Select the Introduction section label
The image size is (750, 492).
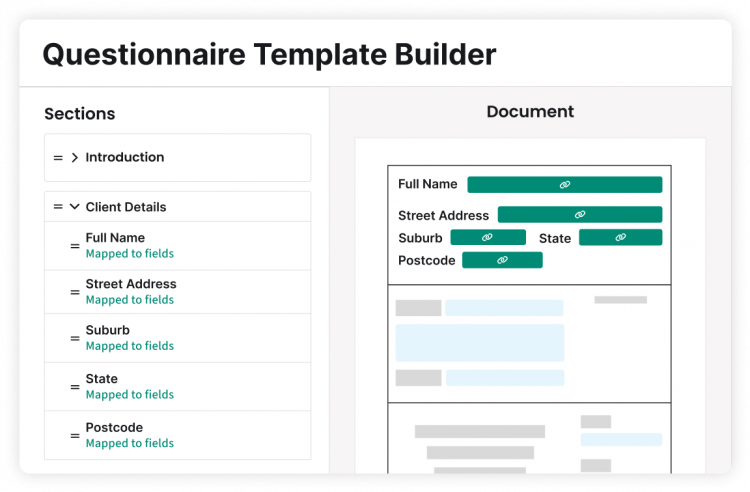pyautogui.click(x=125, y=157)
